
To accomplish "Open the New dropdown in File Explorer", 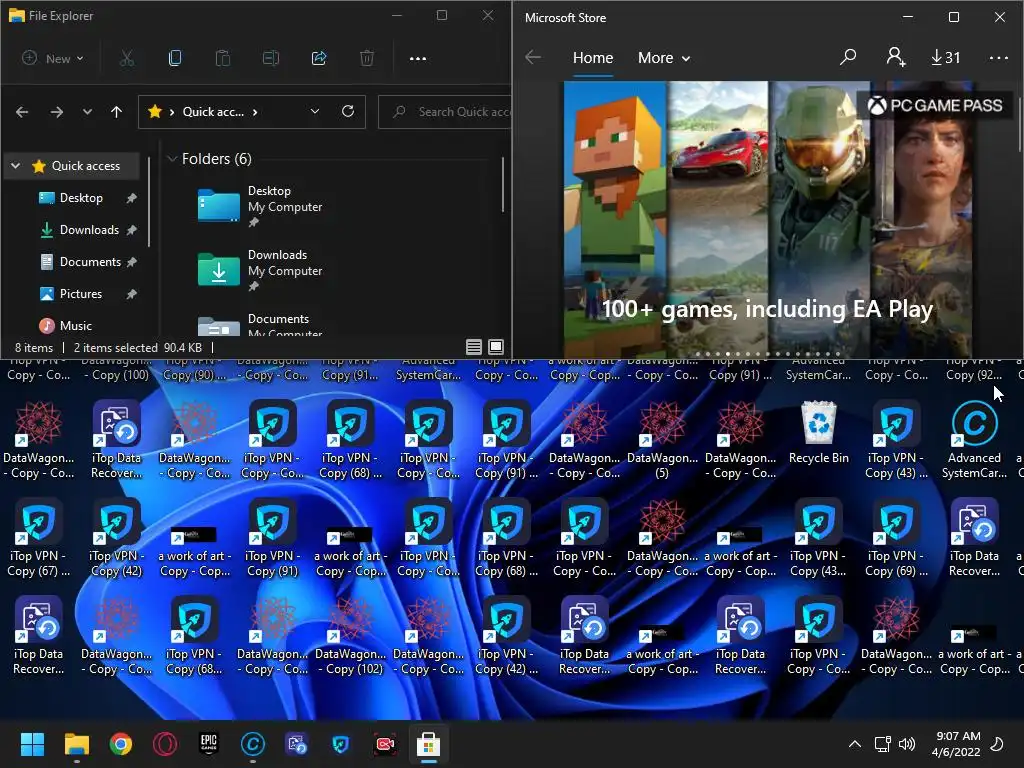I will click(54, 58).
